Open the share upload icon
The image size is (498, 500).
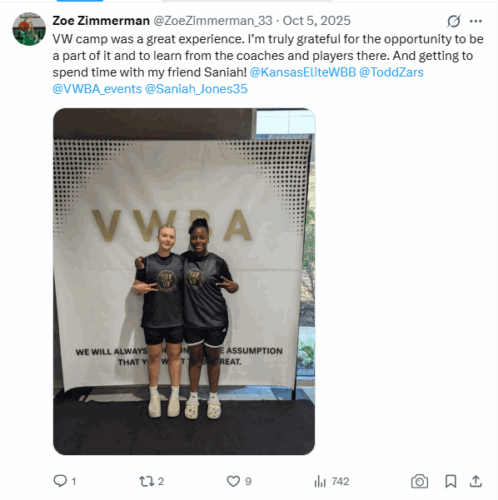(x=476, y=481)
